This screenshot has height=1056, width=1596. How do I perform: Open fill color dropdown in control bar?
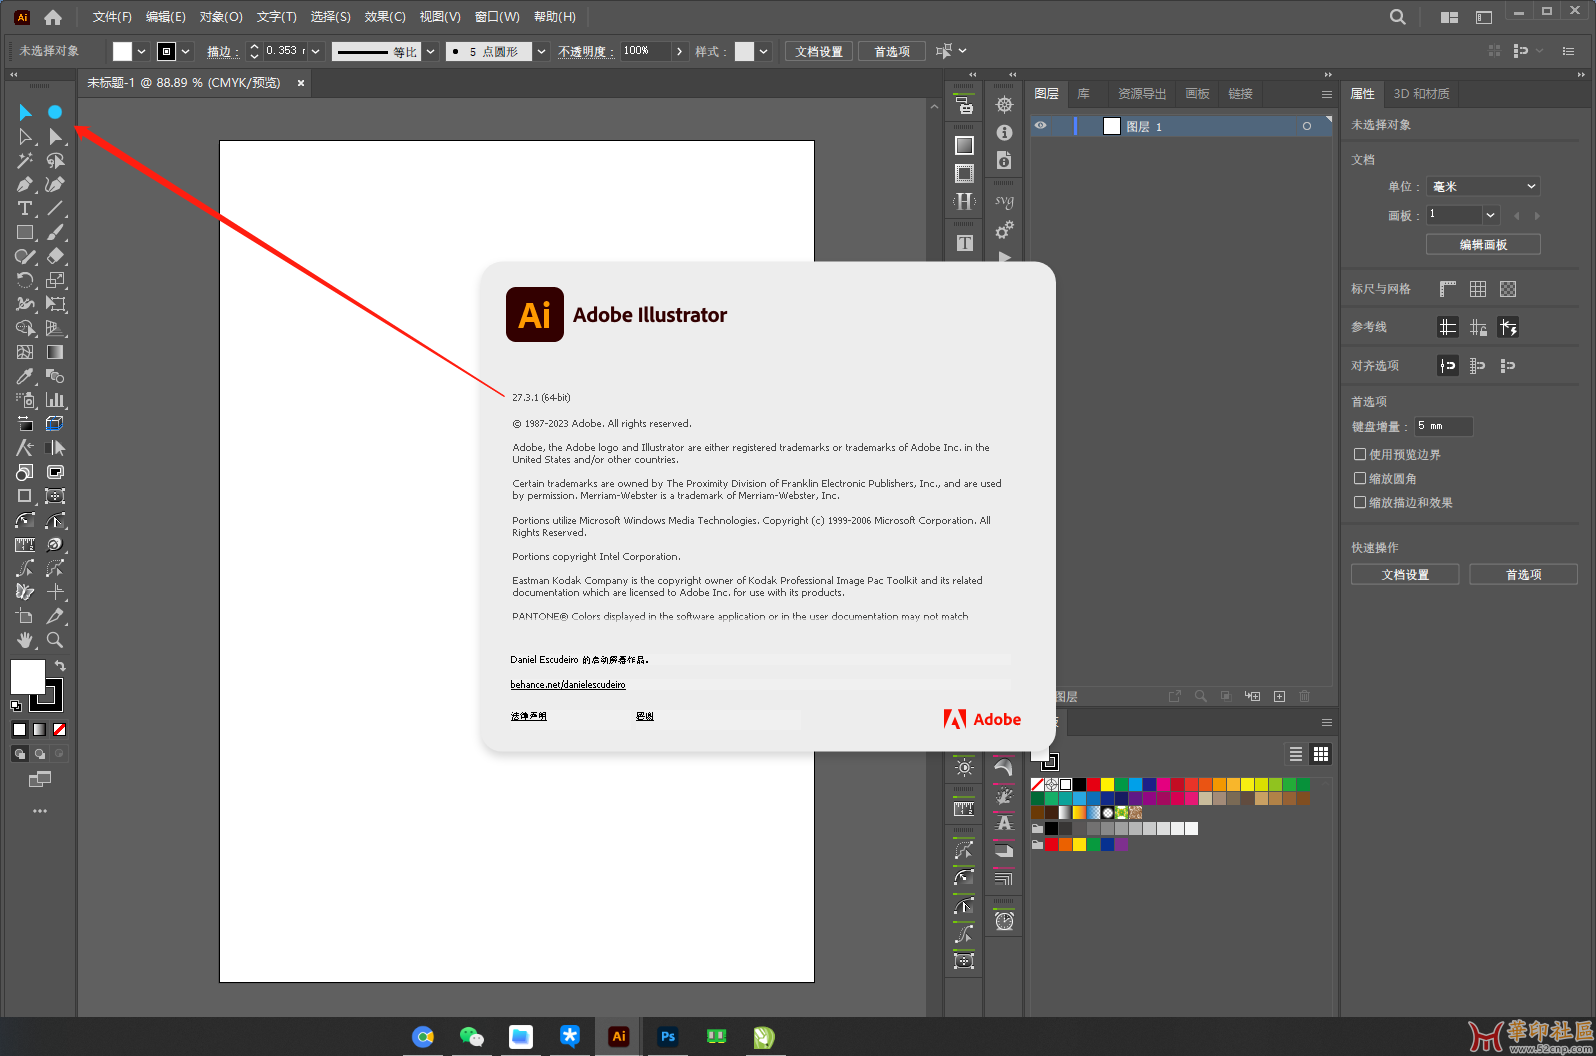[142, 51]
